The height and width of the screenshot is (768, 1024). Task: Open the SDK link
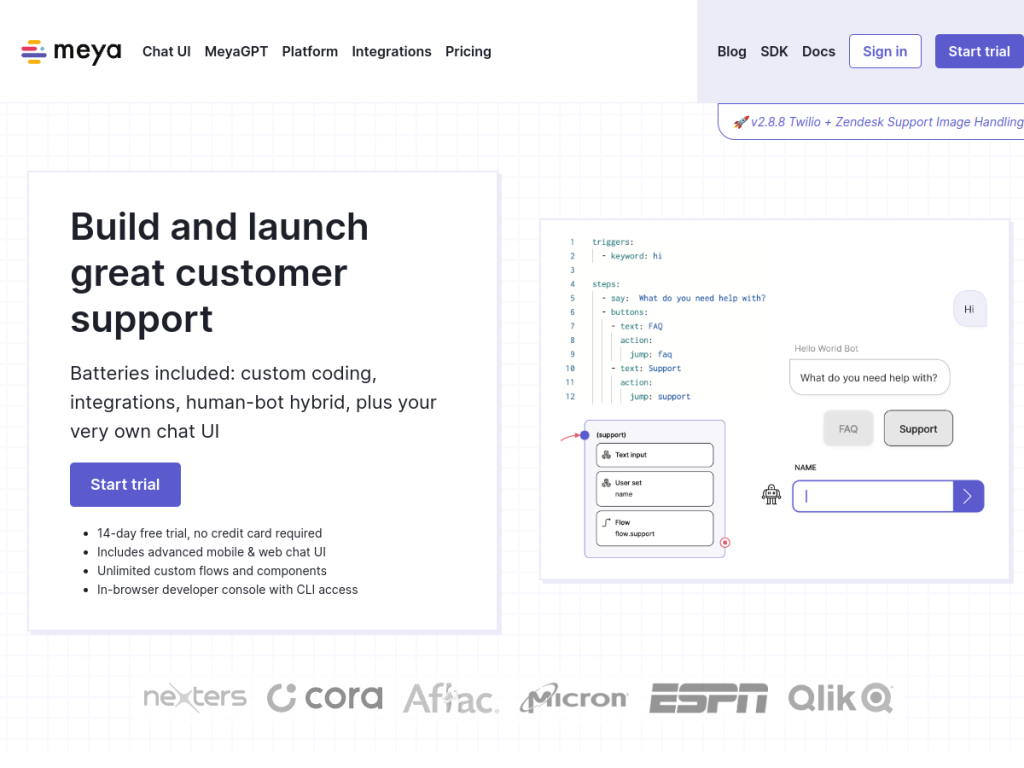pyautogui.click(x=774, y=52)
